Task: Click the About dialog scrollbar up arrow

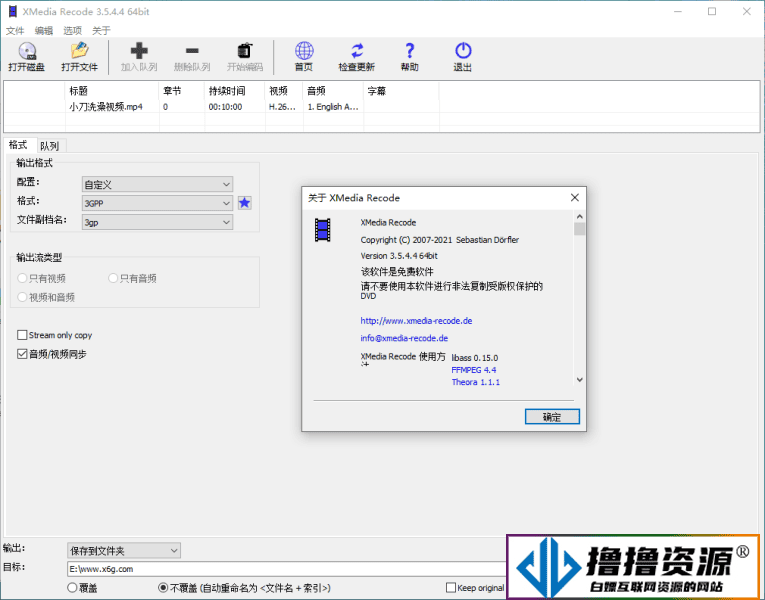Action: coord(579,216)
